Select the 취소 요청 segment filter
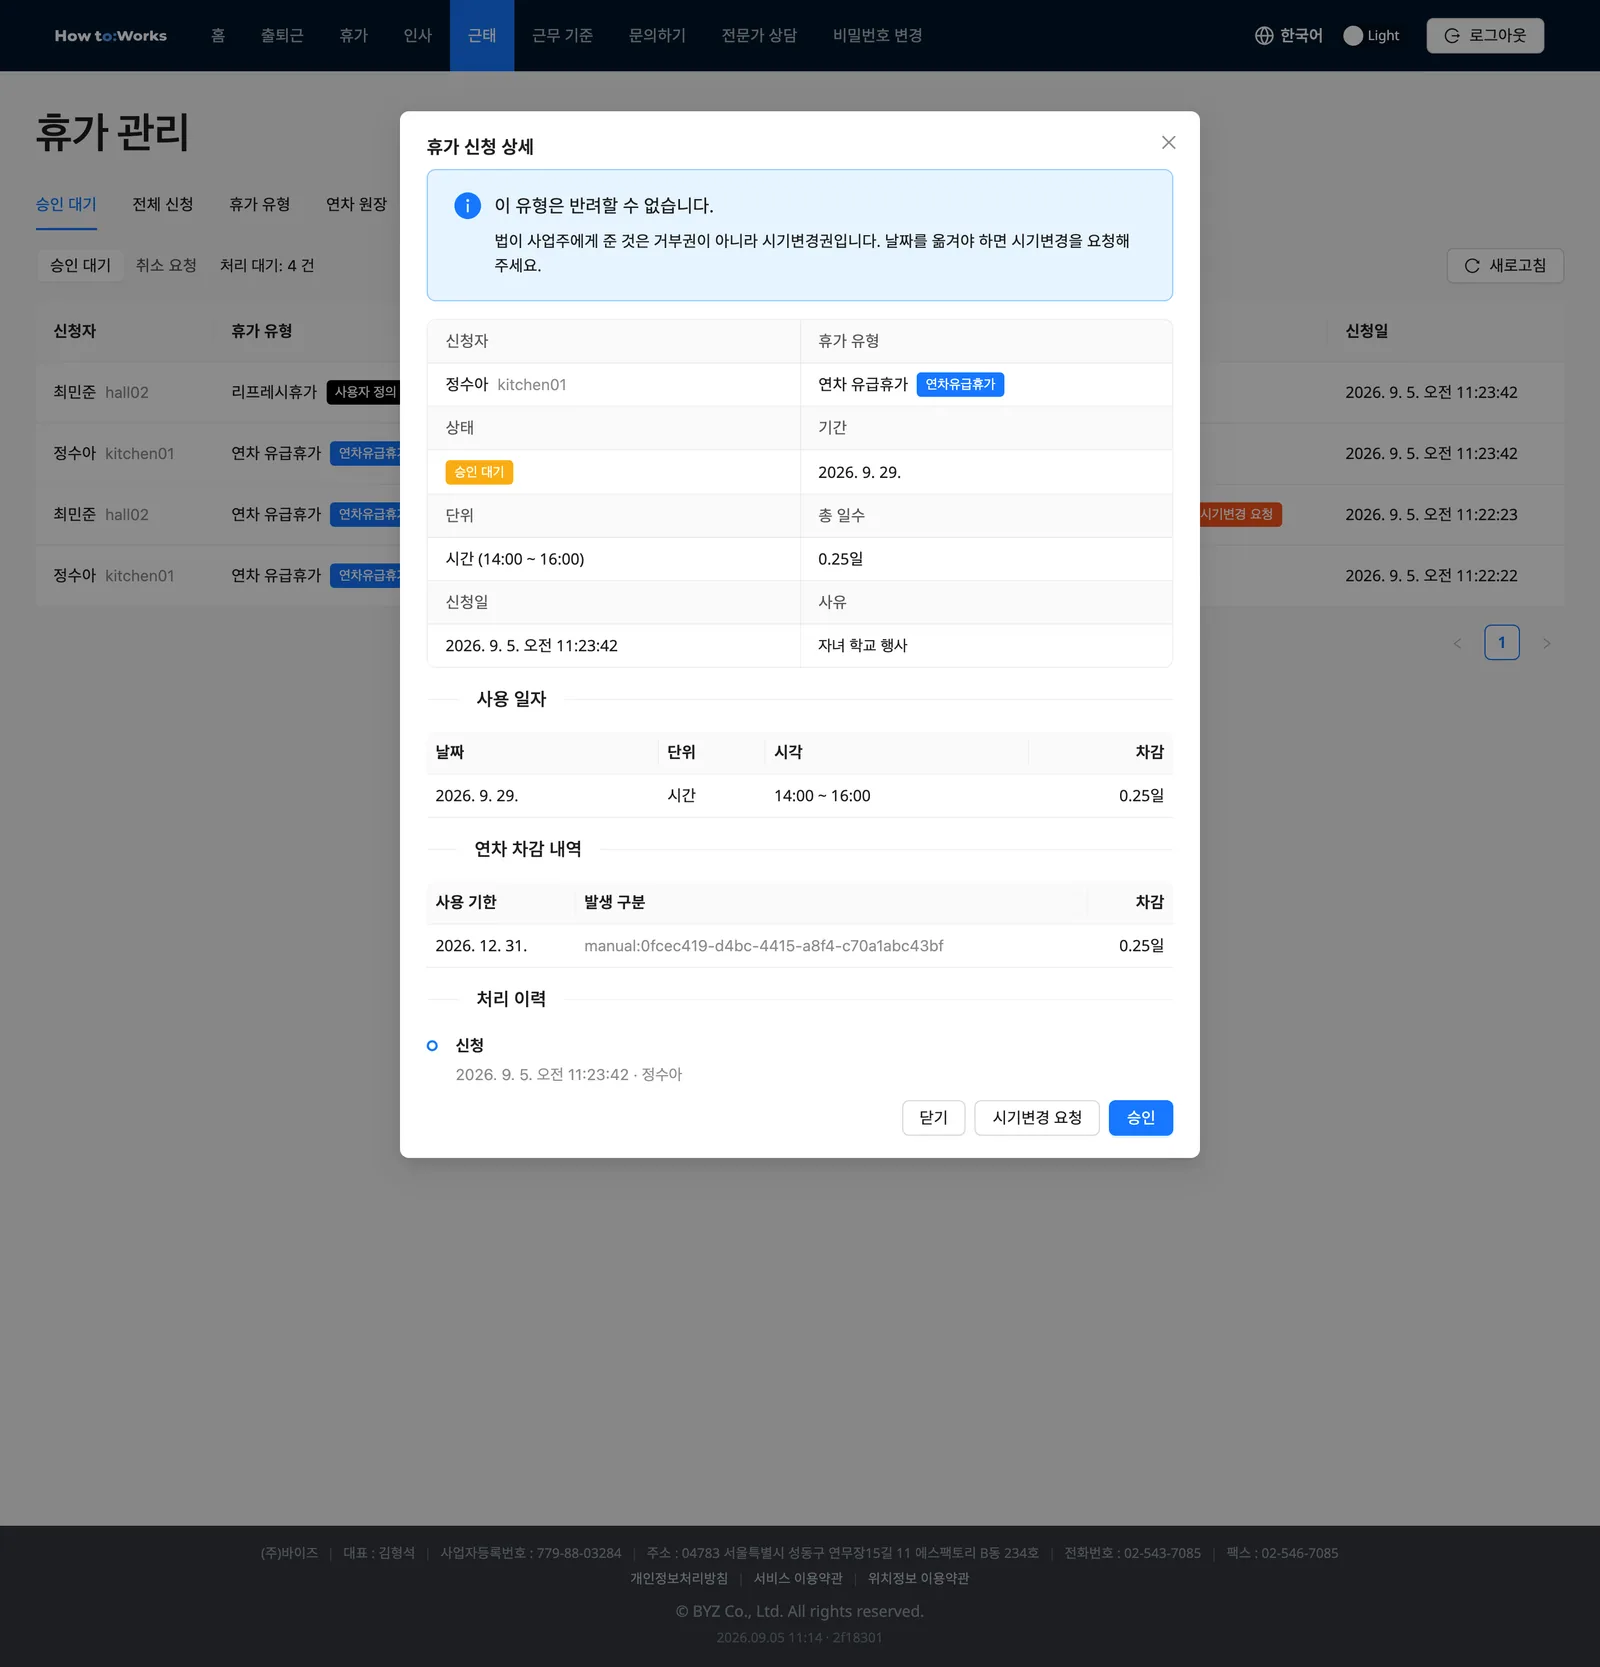Viewport: 1600px width, 1667px height. 166,266
